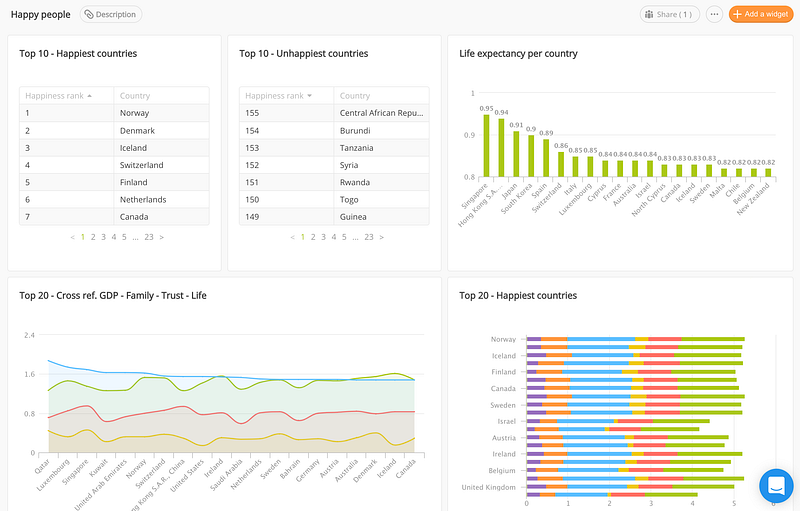Click the people icon in Share button
The image size is (800, 511).
pos(649,14)
